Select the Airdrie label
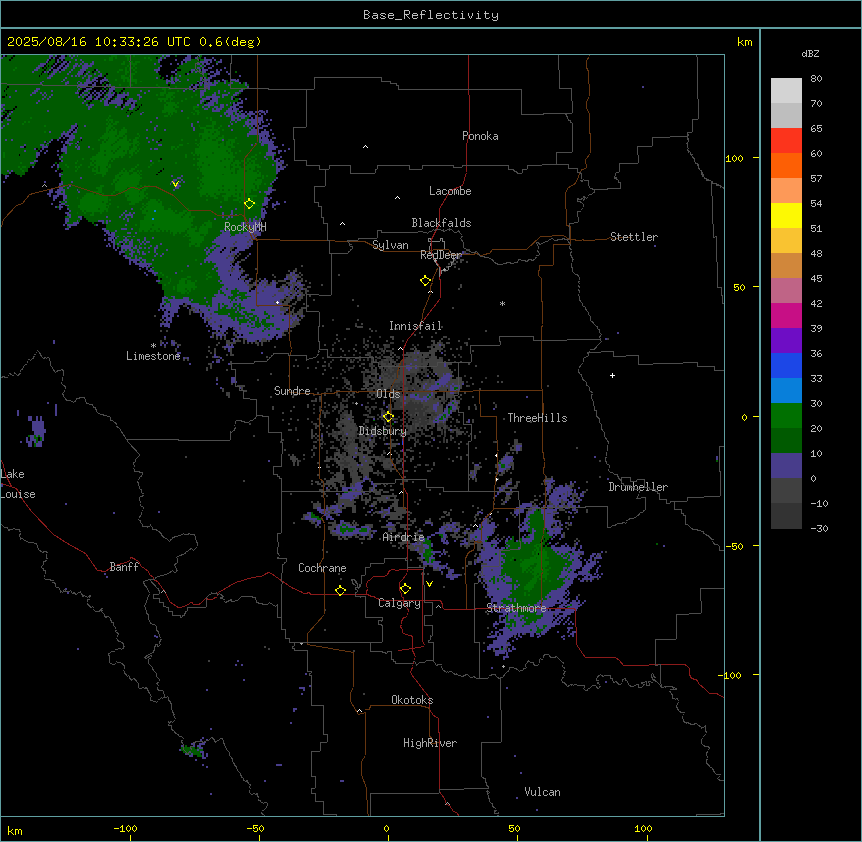Image resolution: width=862 pixels, height=842 pixels. point(404,537)
